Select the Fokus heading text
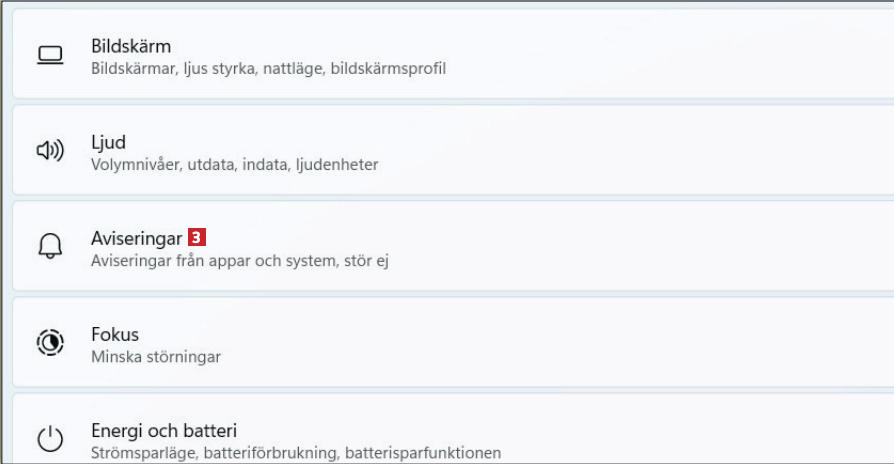The image size is (894, 464). pyautogui.click(x=115, y=334)
